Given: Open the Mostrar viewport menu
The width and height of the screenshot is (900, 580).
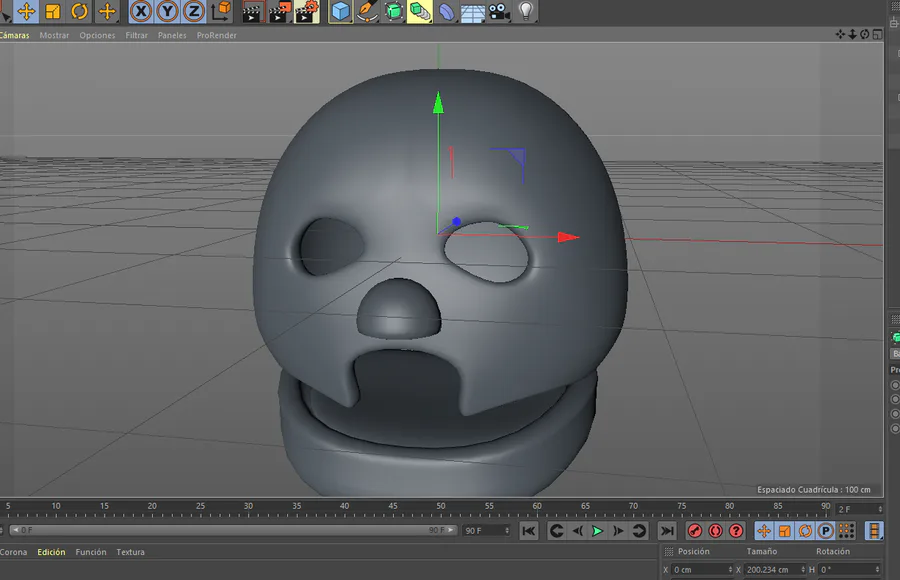Looking at the screenshot, I should point(54,35).
